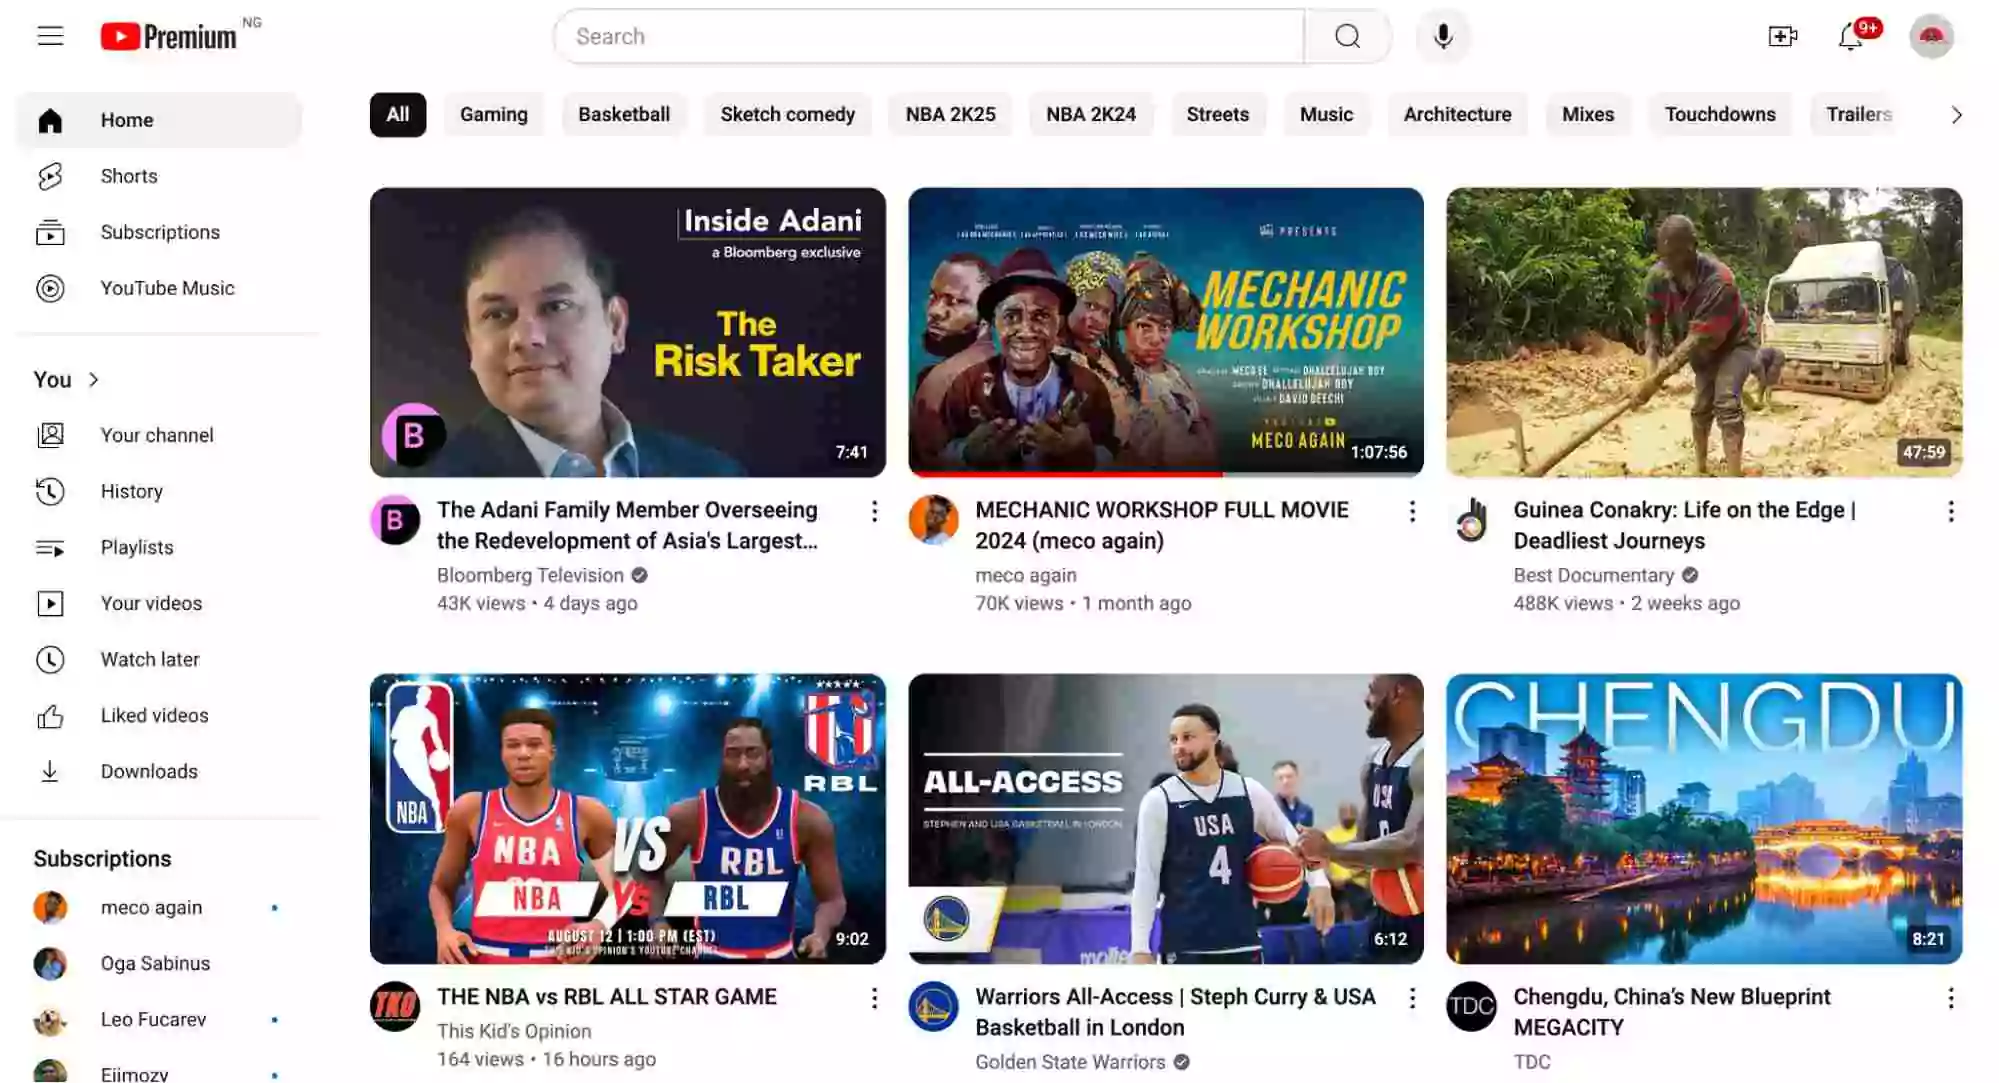The image size is (1999, 1083).
Task: Start a voice search with the microphone
Action: tap(1442, 36)
